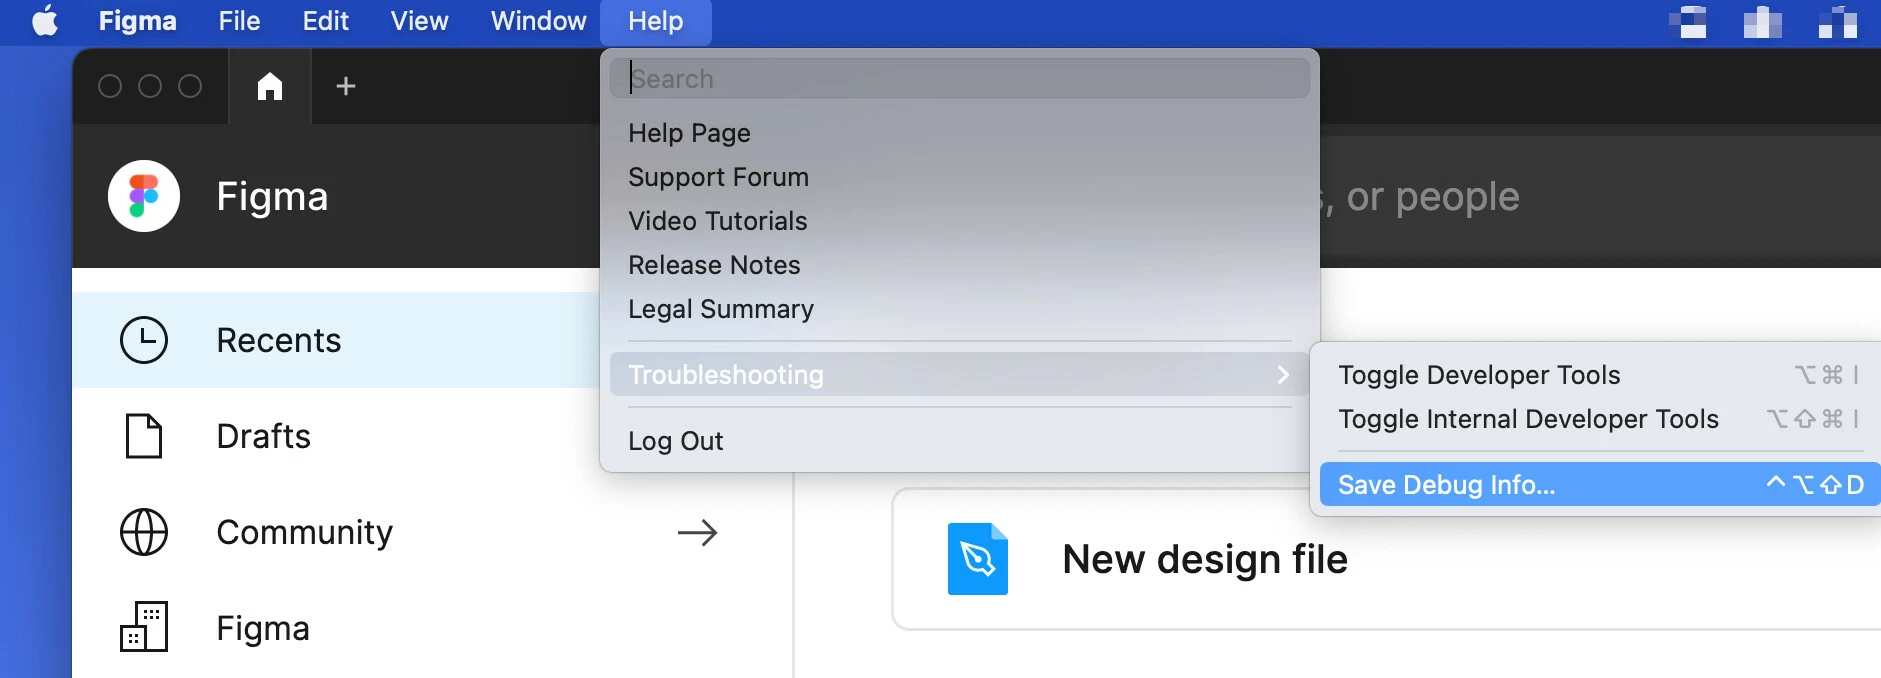Click the Home tab icon
The width and height of the screenshot is (1881, 678).
(x=270, y=86)
